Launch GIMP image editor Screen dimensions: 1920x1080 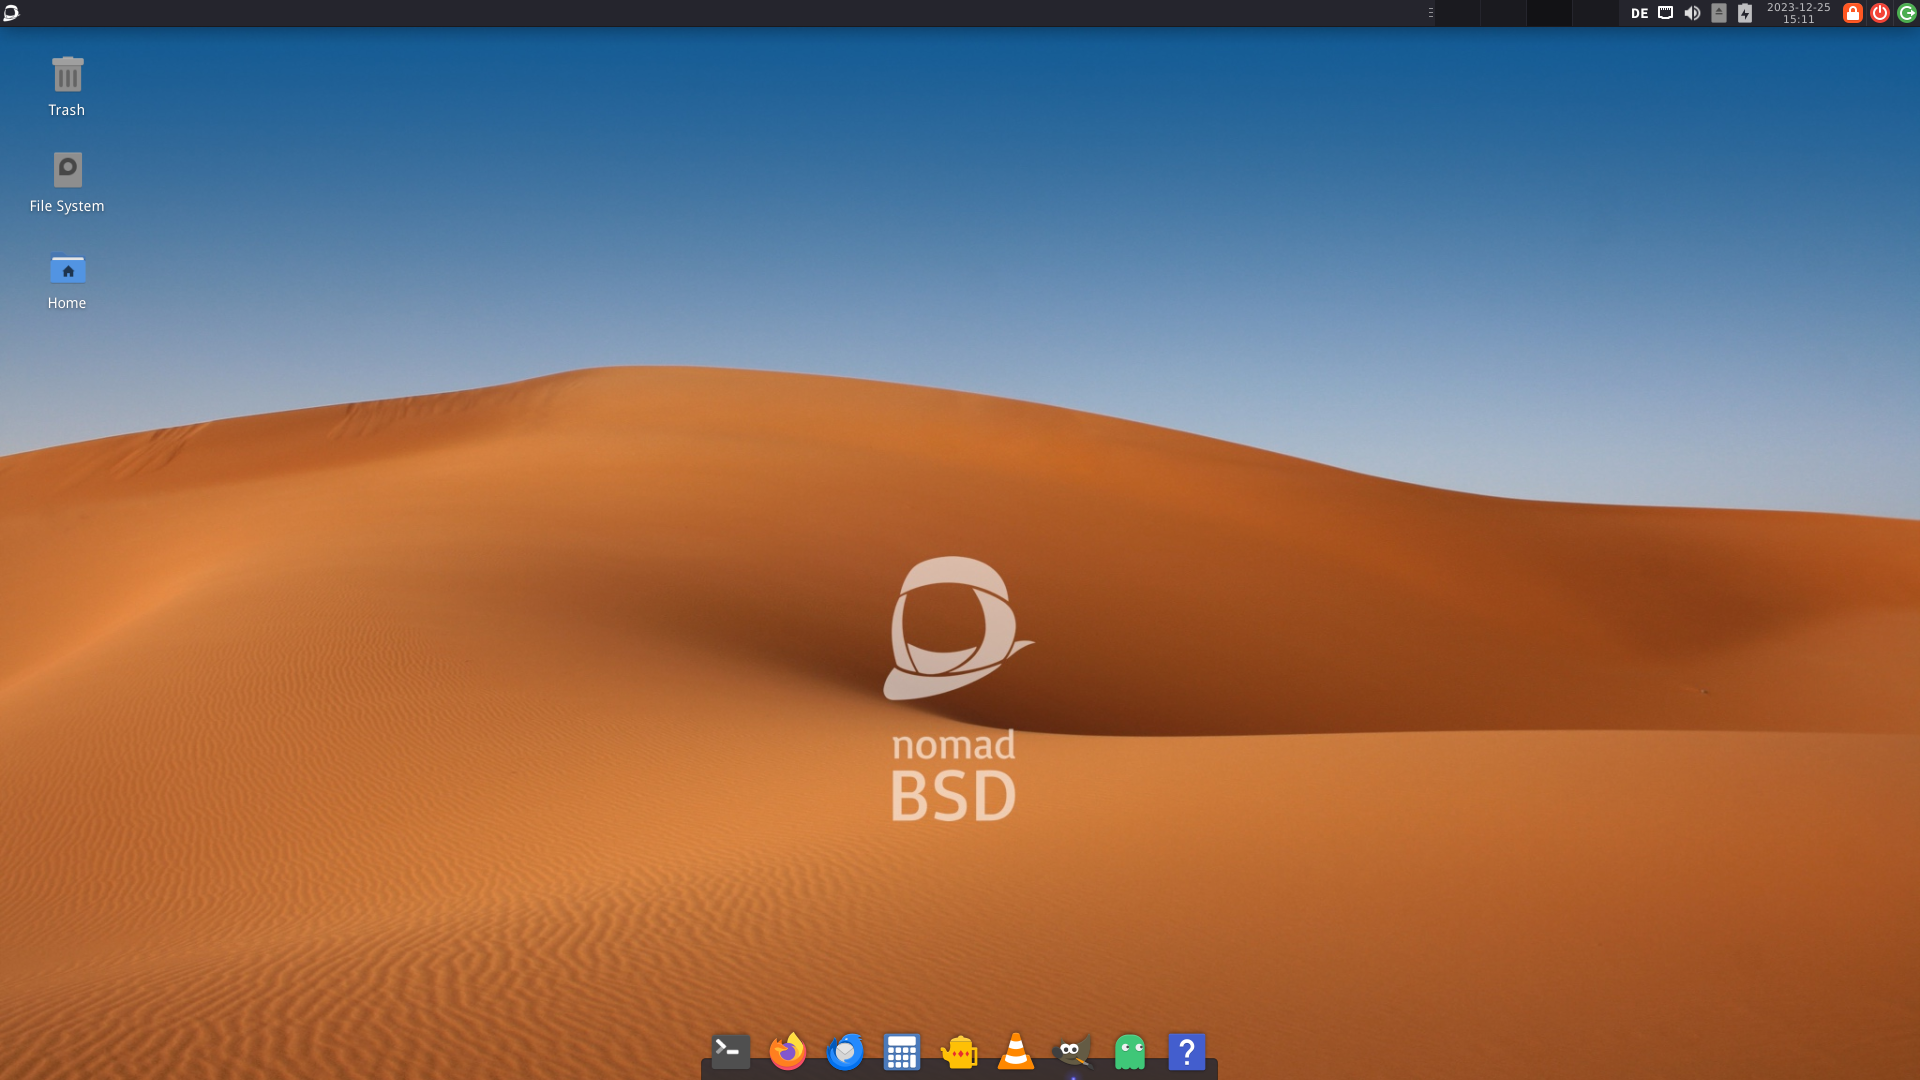click(x=1072, y=1051)
